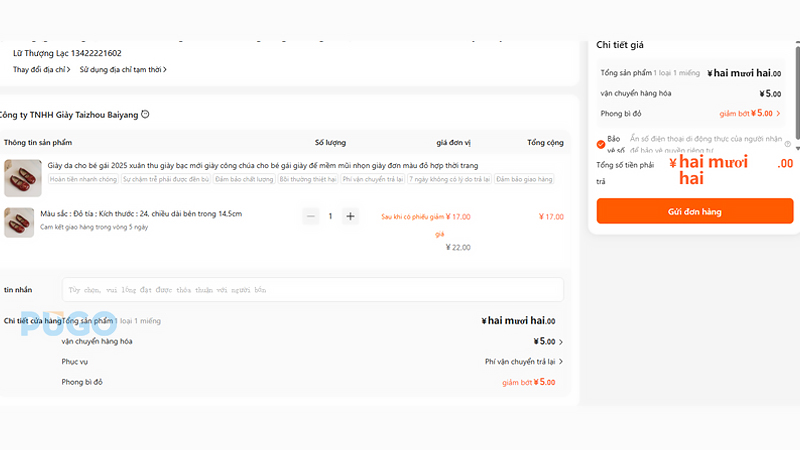The width and height of the screenshot is (800, 450).
Task: Type in the tin nhắn message field
Action: click(312, 289)
